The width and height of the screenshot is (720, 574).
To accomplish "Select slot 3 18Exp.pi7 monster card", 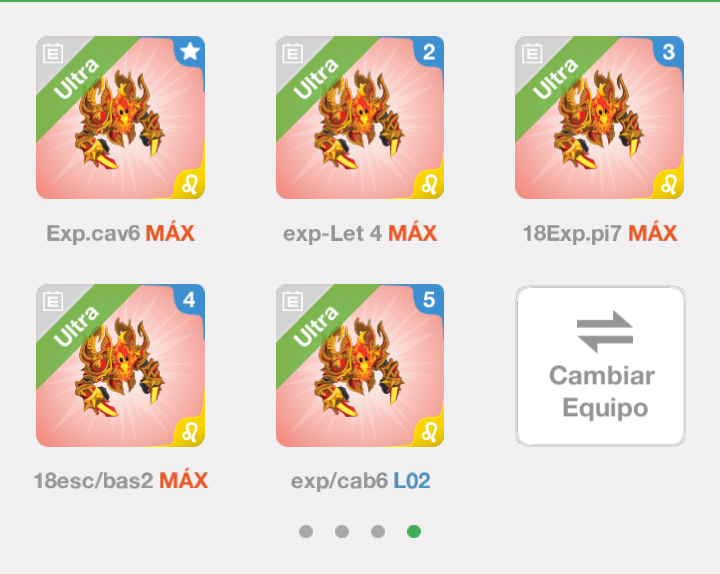I will (599, 118).
